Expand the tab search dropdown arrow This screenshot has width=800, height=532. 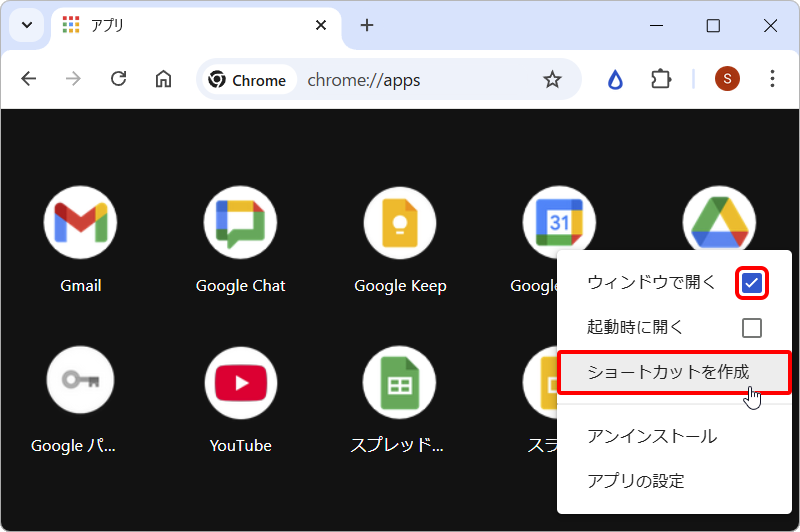coord(26,25)
